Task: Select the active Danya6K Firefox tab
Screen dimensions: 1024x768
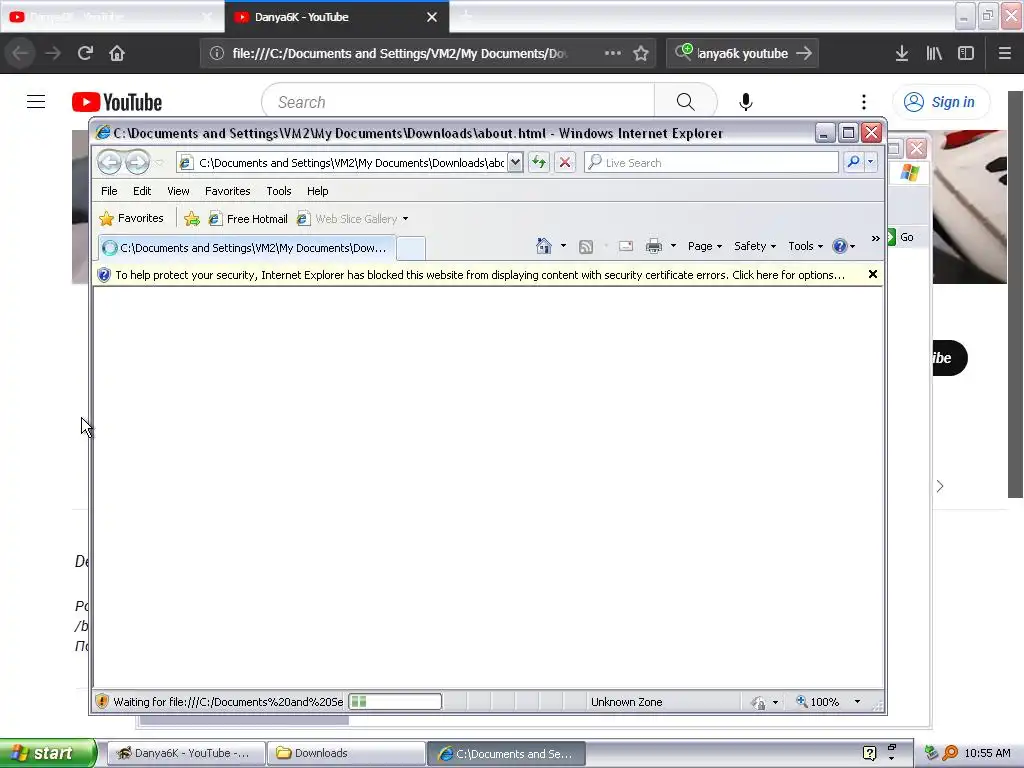Action: (x=336, y=17)
